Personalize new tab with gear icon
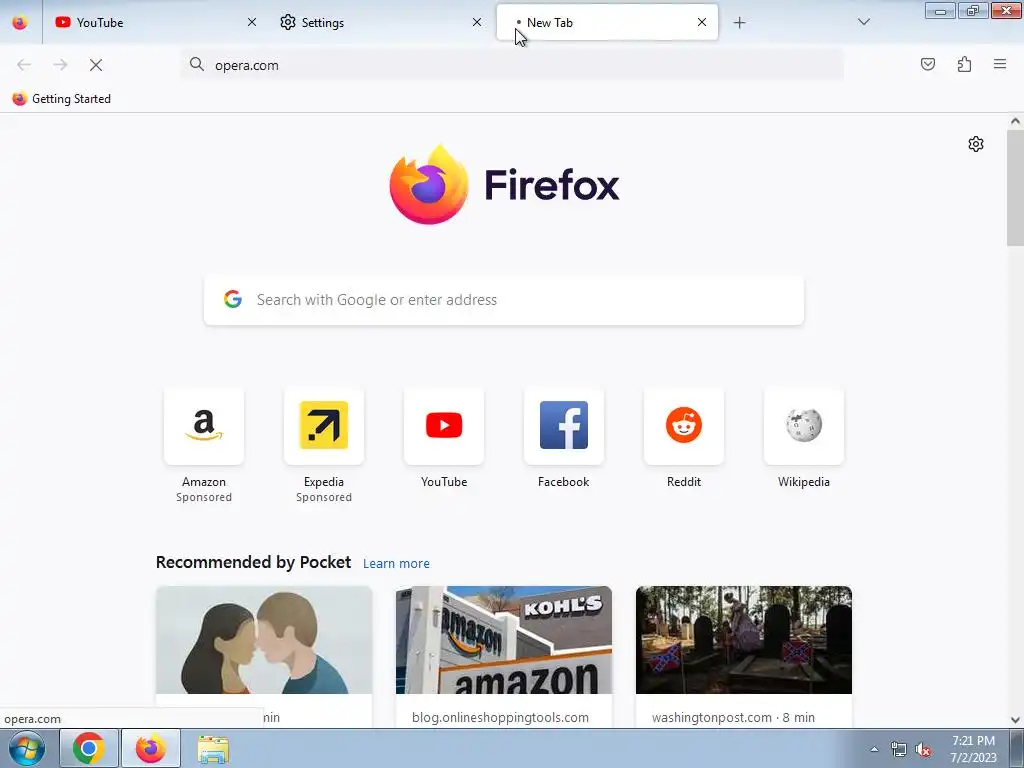The width and height of the screenshot is (1024, 768). (976, 144)
